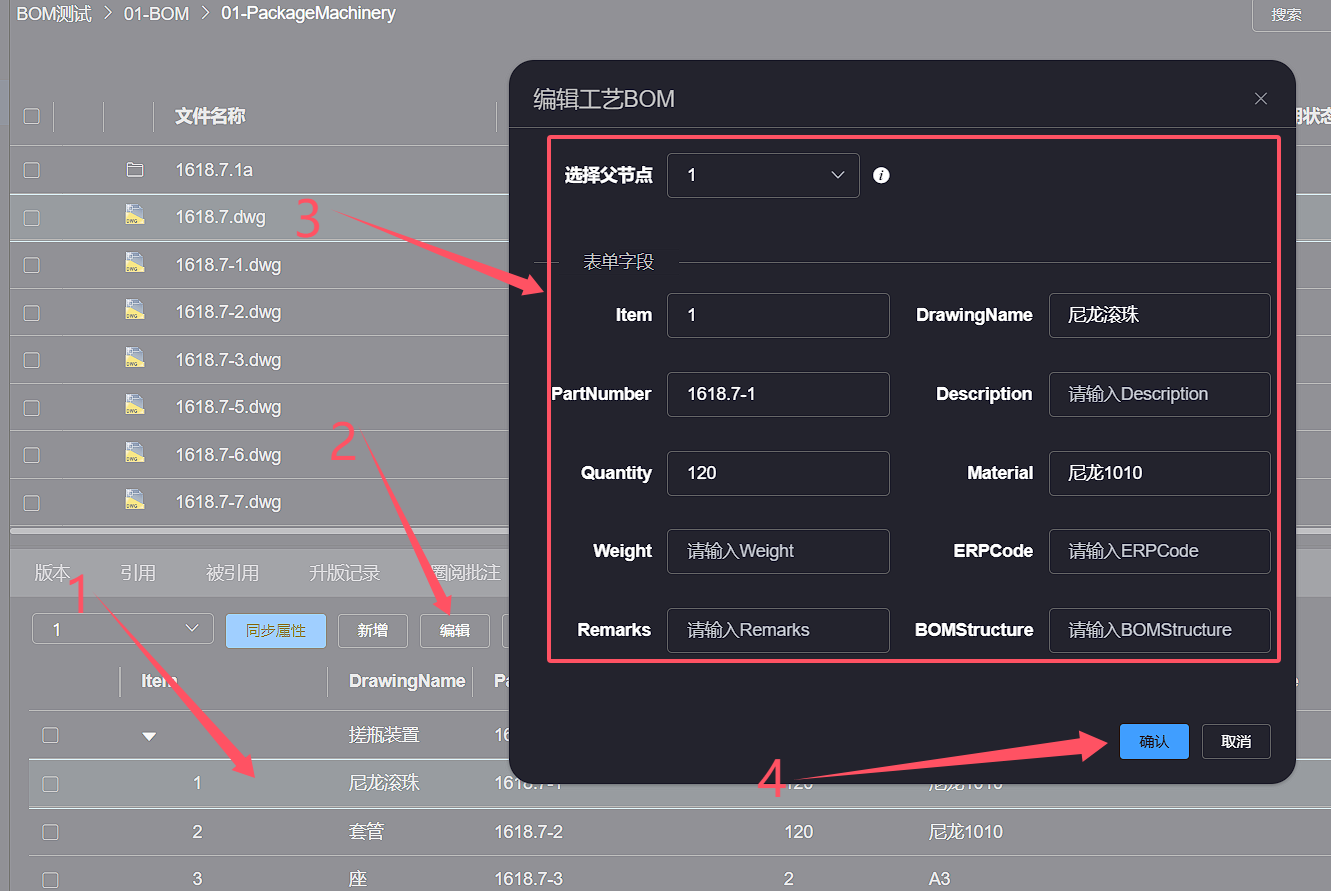Check the box for 1618.7-7.dwg
Screen dimensions: 1331x891
[32, 502]
